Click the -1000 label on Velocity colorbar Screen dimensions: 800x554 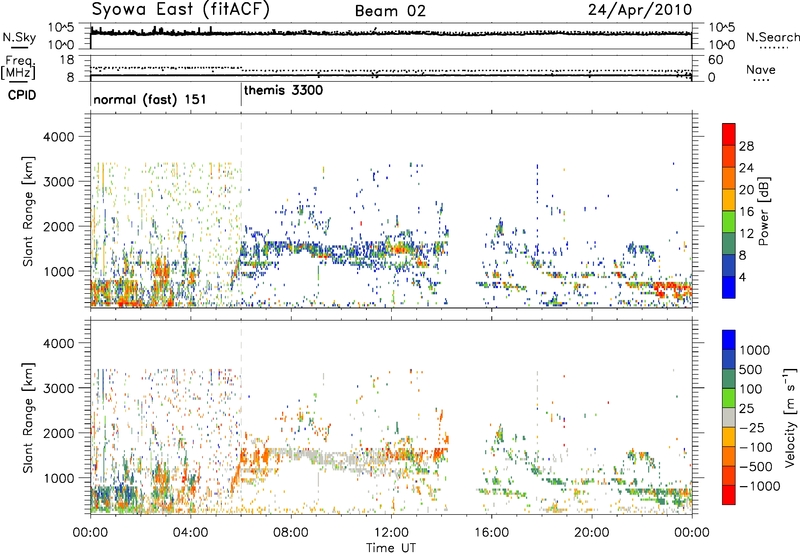pyautogui.click(x=759, y=486)
